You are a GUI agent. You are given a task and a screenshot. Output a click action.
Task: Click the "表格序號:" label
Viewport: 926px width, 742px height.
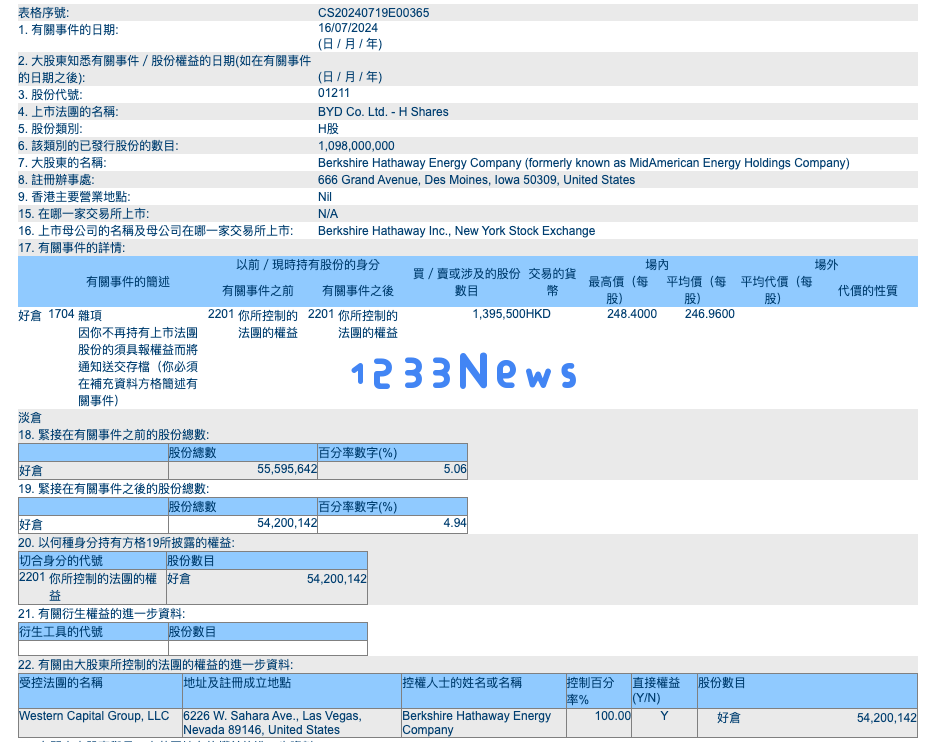(43, 12)
